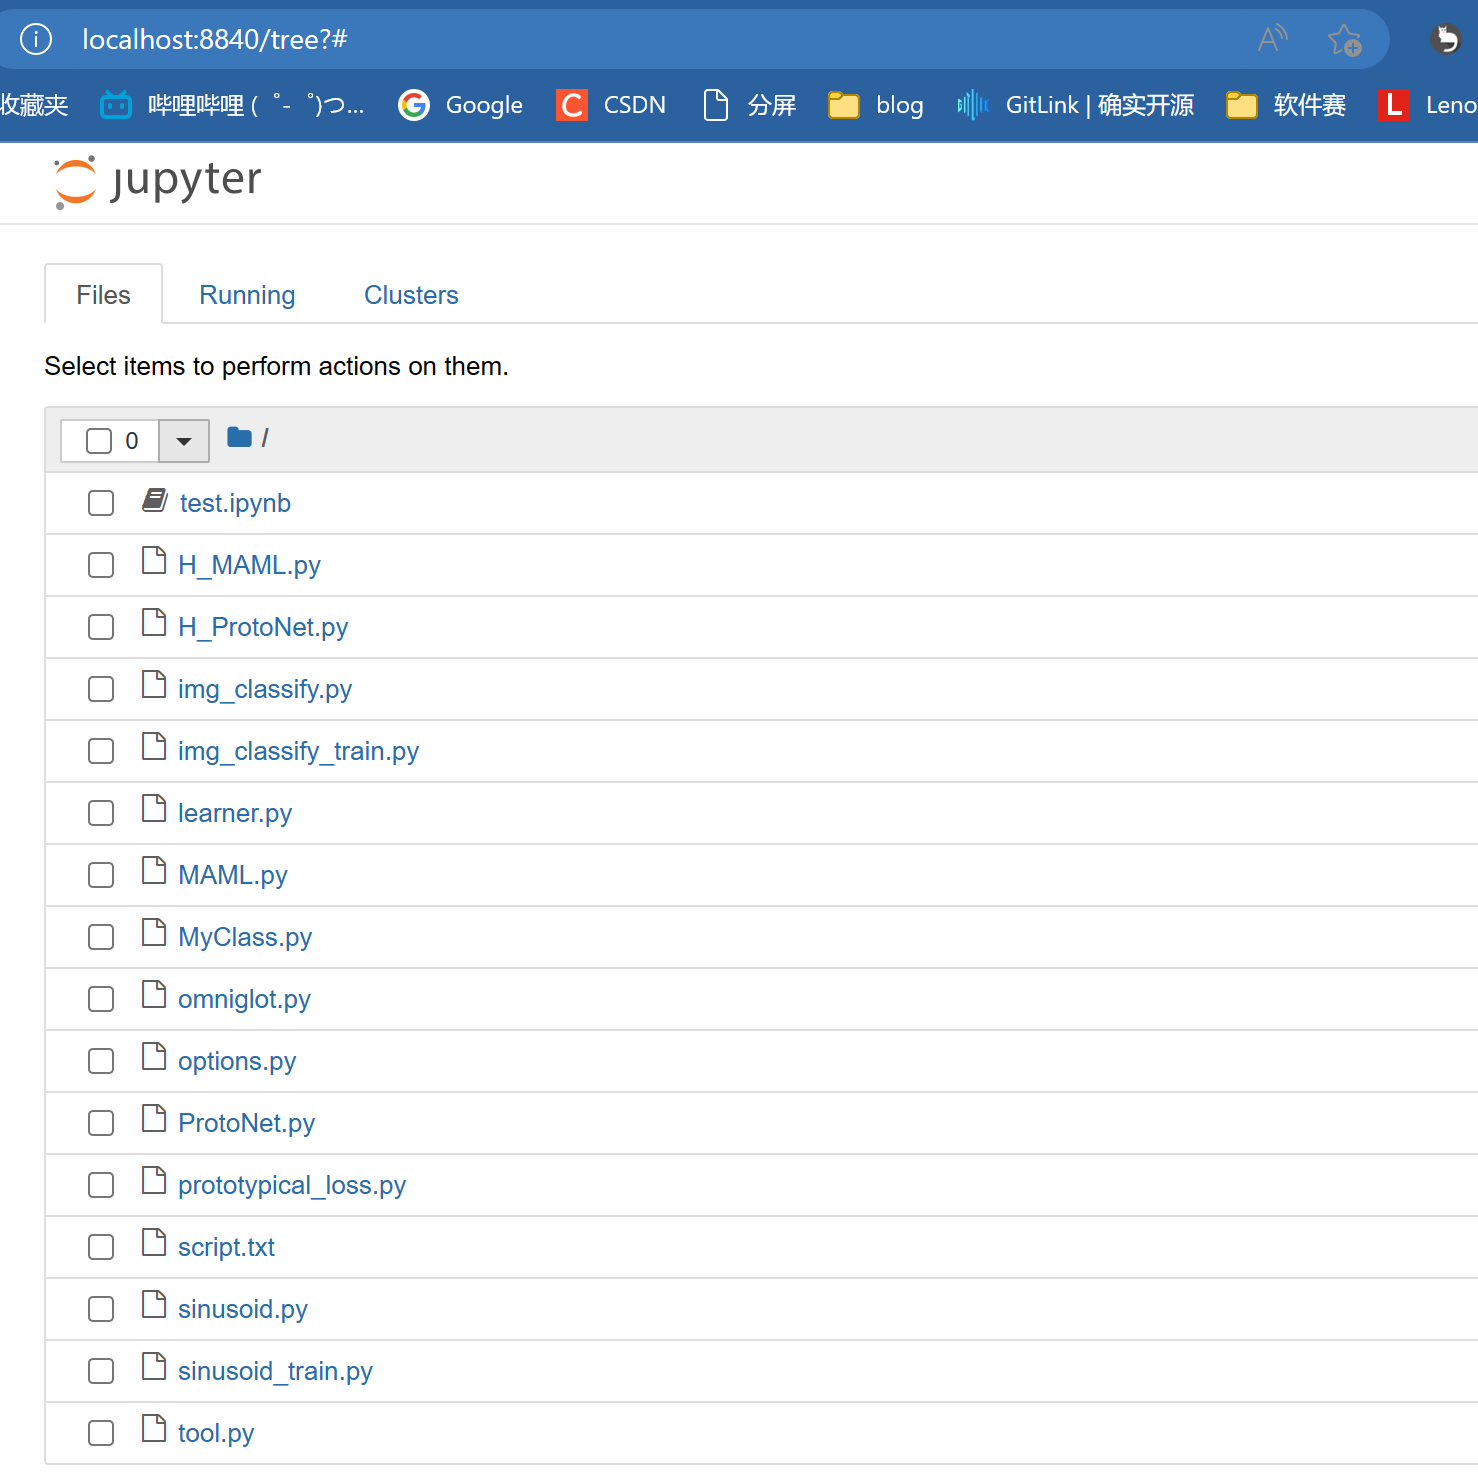Check the box for tool.py

(x=101, y=1433)
